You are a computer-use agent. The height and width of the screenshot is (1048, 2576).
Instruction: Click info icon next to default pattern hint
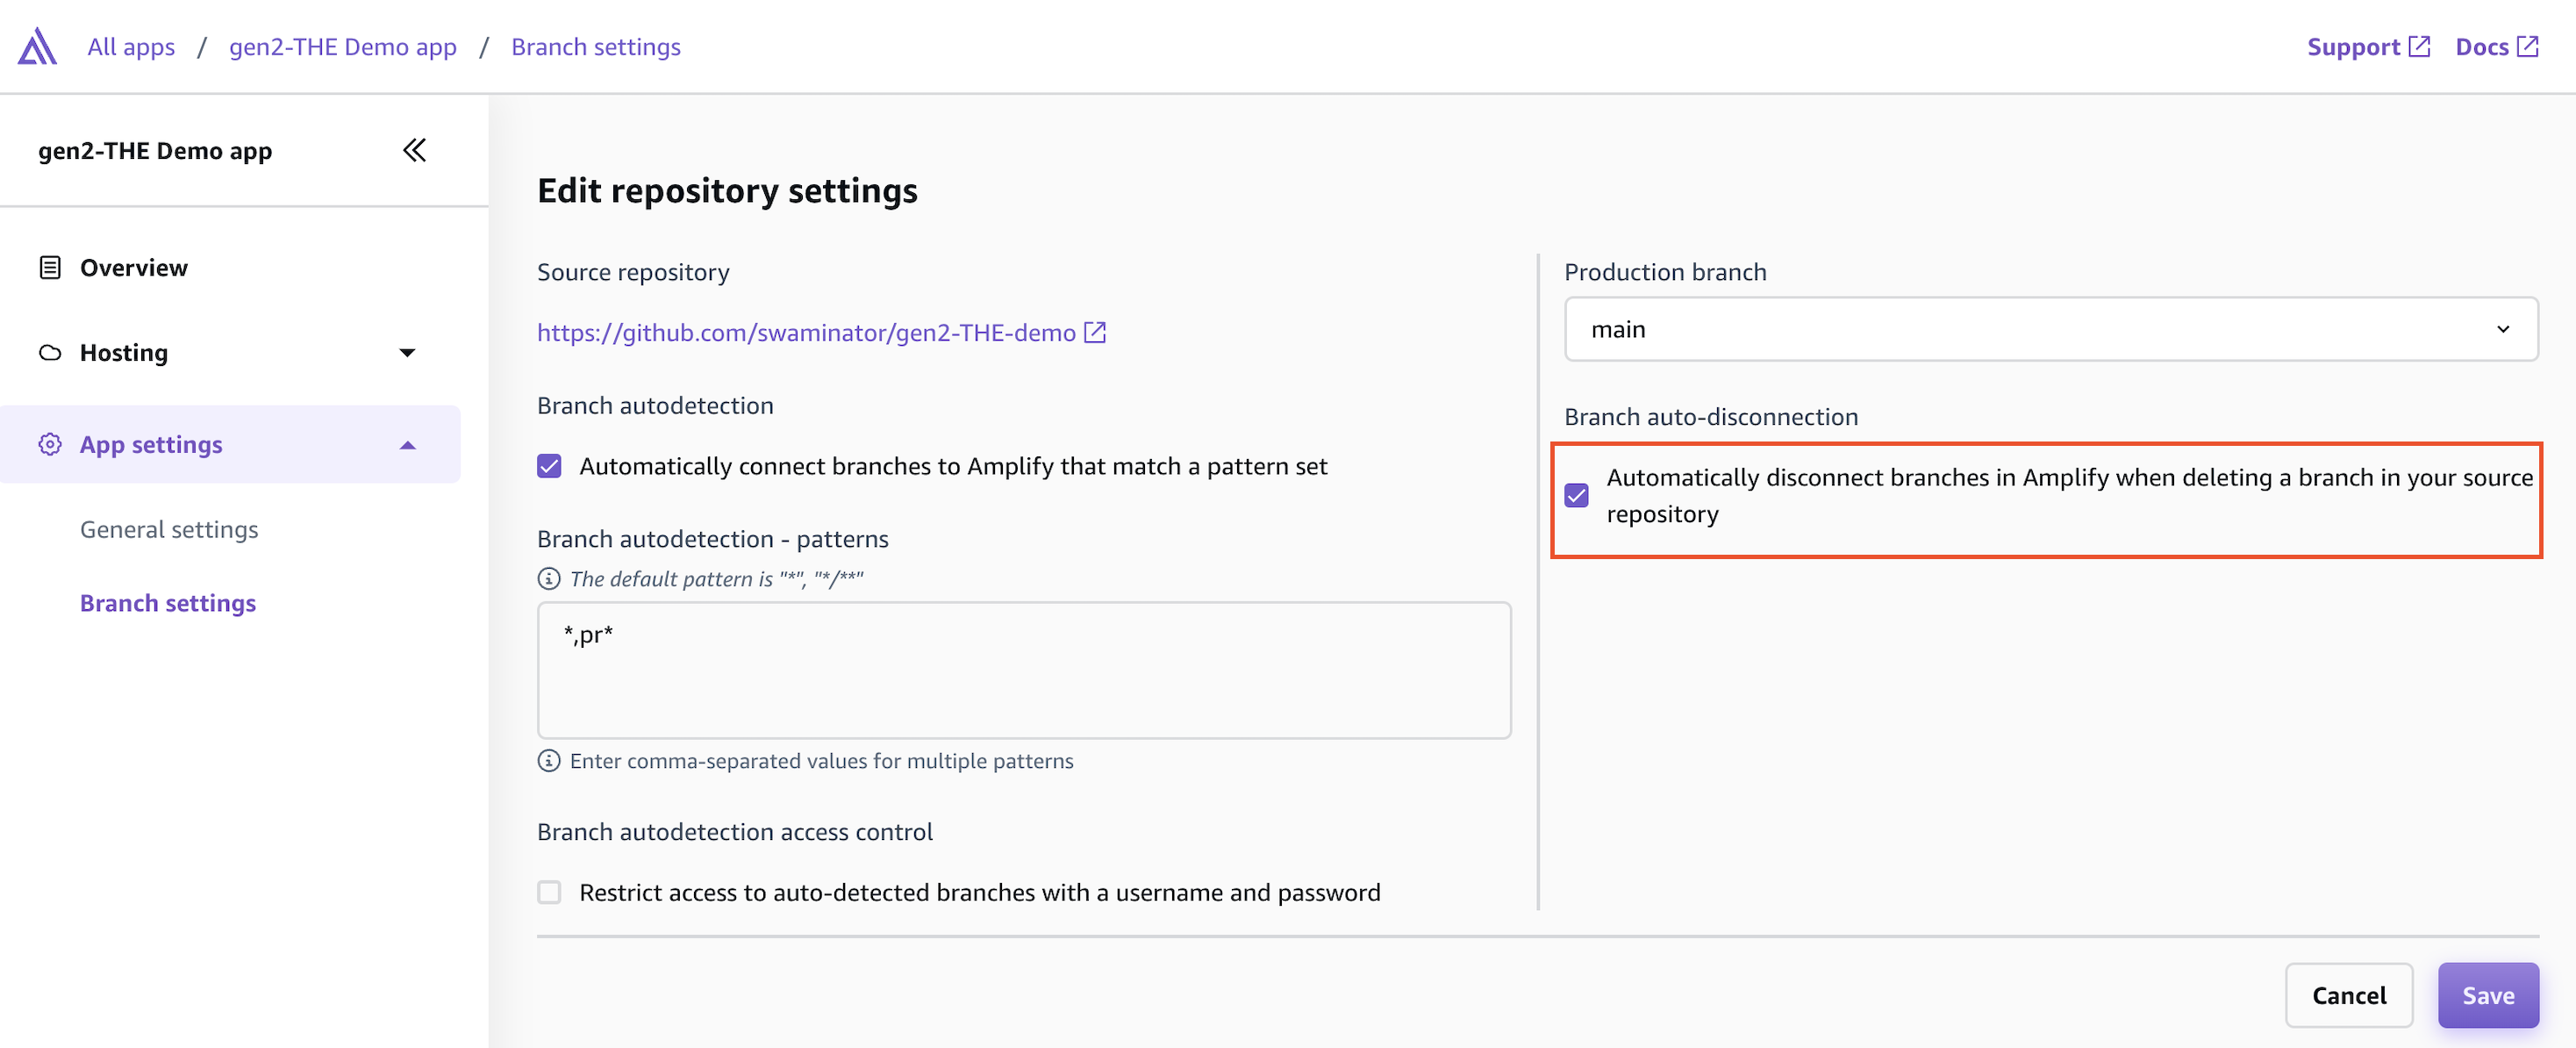[549, 578]
